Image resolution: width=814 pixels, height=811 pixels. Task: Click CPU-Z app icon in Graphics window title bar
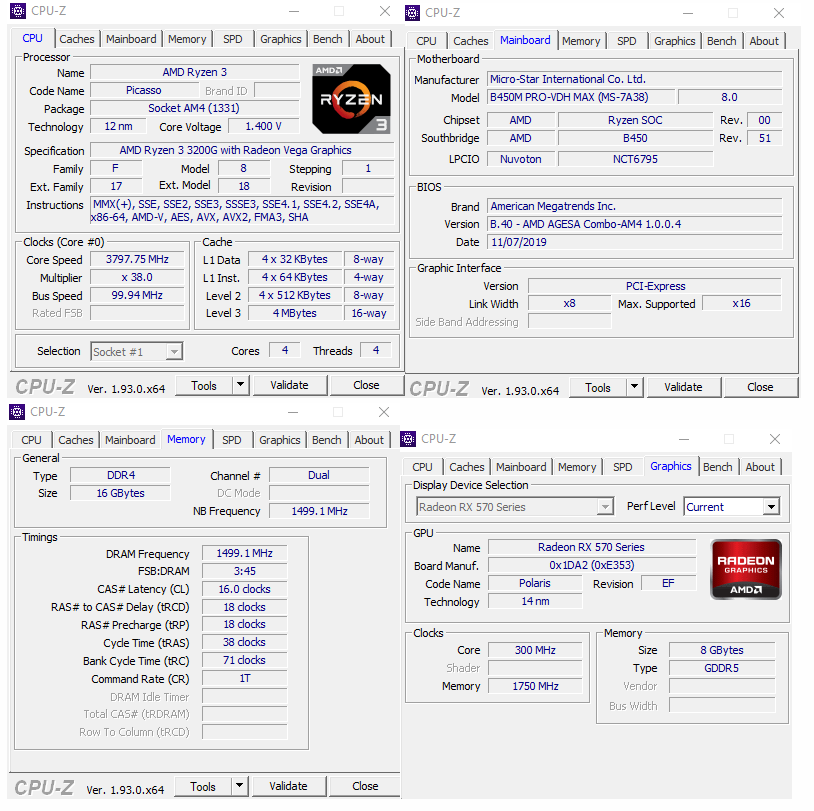408,439
